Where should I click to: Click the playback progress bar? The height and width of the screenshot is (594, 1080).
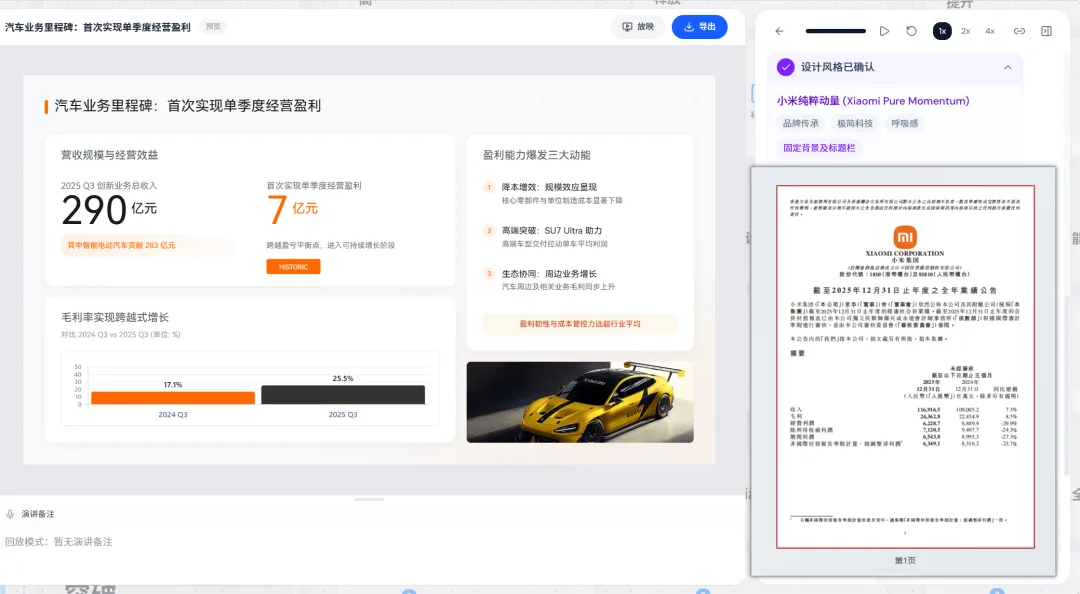(x=835, y=31)
